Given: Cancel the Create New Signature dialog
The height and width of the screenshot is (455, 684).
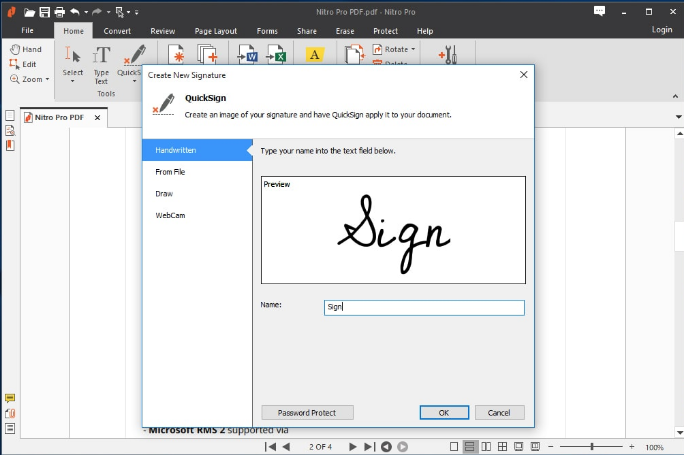Looking at the screenshot, I should pos(499,413).
